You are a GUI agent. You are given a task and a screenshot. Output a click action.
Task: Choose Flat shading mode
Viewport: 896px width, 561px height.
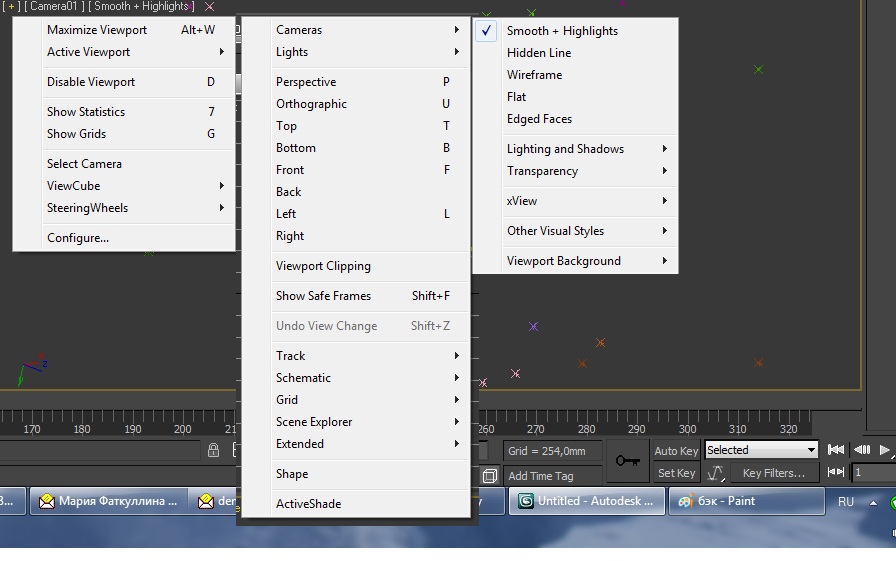576,97
